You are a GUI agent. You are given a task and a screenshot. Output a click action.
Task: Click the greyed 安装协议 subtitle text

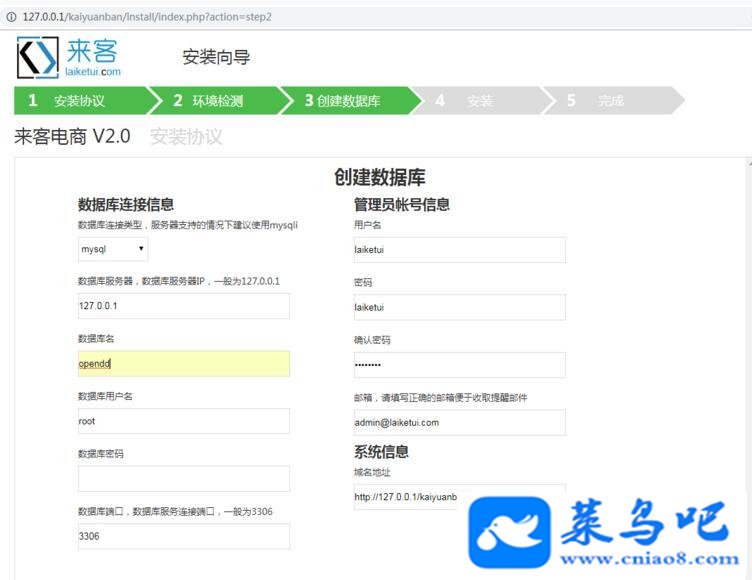coord(186,136)
